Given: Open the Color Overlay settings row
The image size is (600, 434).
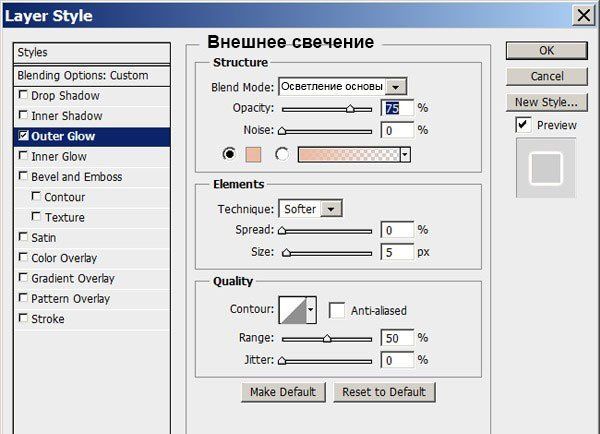Looking at the screenshot, I should click(92, 258).
